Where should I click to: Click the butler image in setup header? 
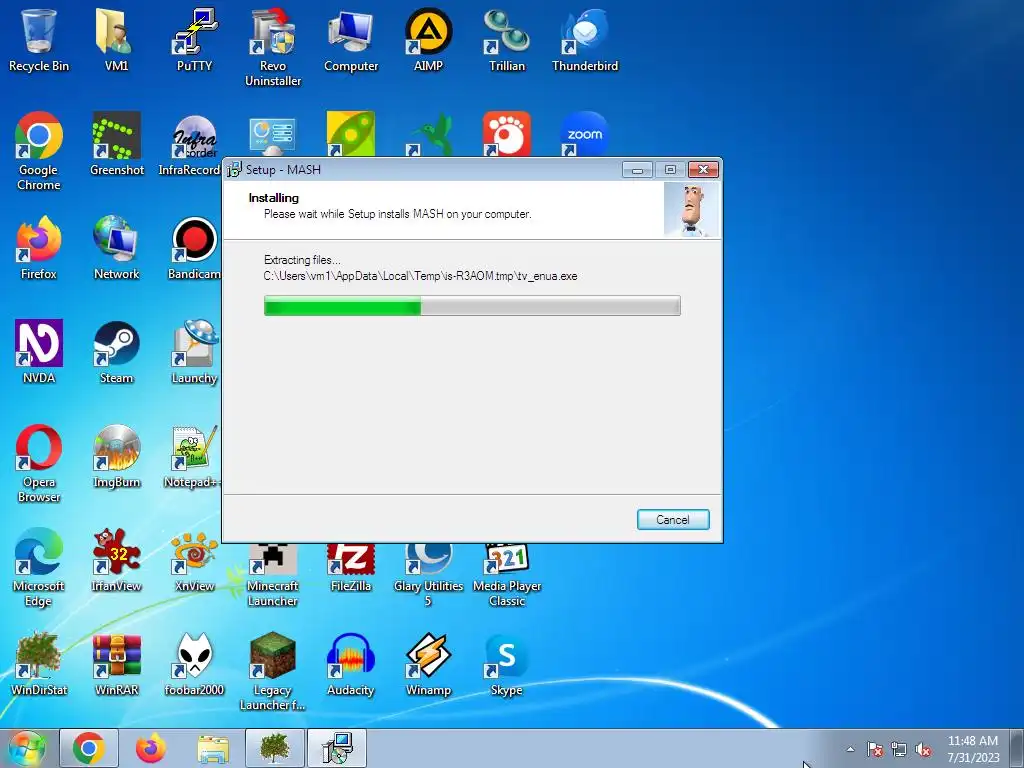coord(692,210)
